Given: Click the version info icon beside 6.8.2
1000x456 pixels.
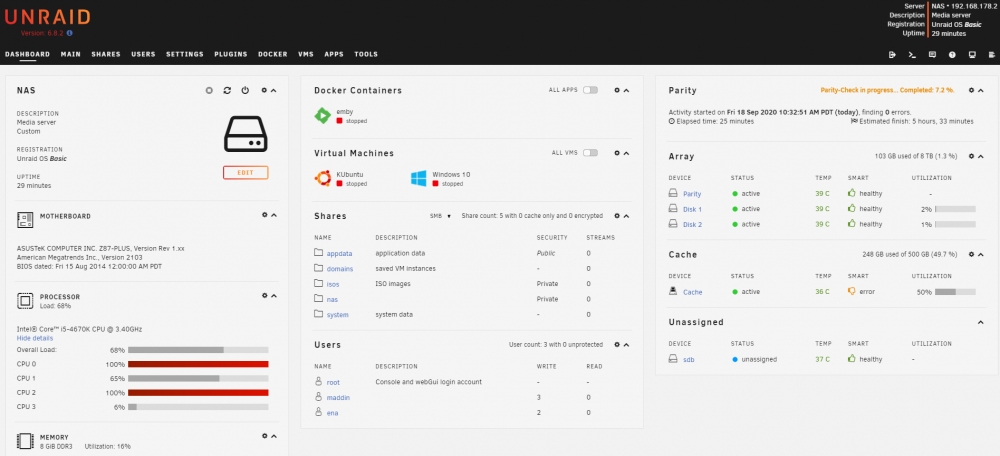Looking at the screenshot, I should tap(70, 33).
